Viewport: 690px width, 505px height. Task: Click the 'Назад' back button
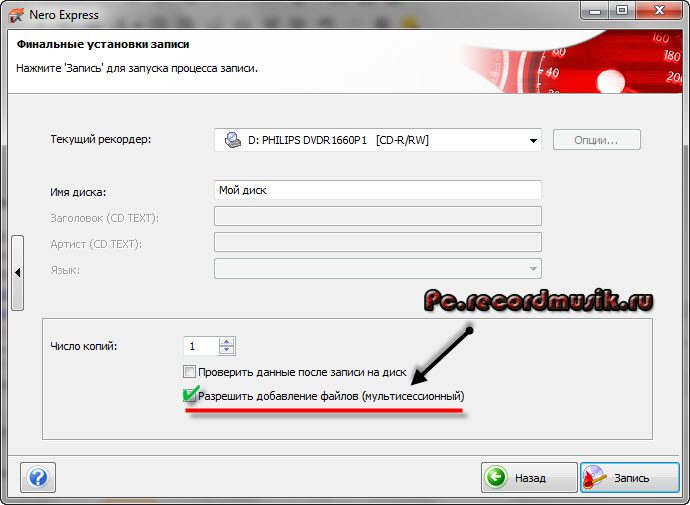pos(529,477)
